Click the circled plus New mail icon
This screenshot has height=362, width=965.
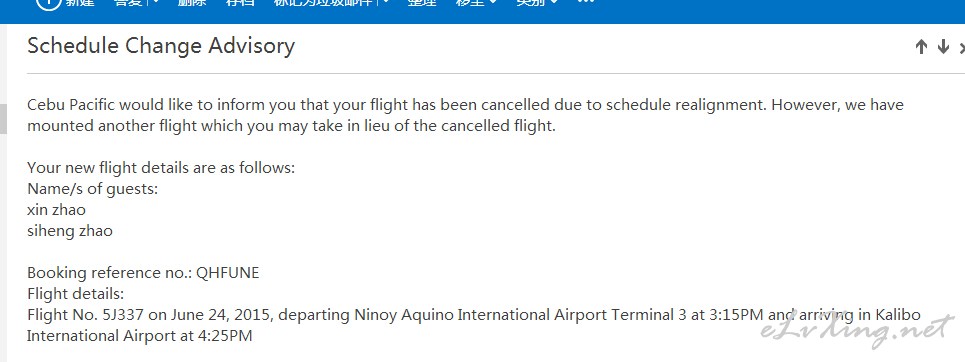tap(48, 2)
